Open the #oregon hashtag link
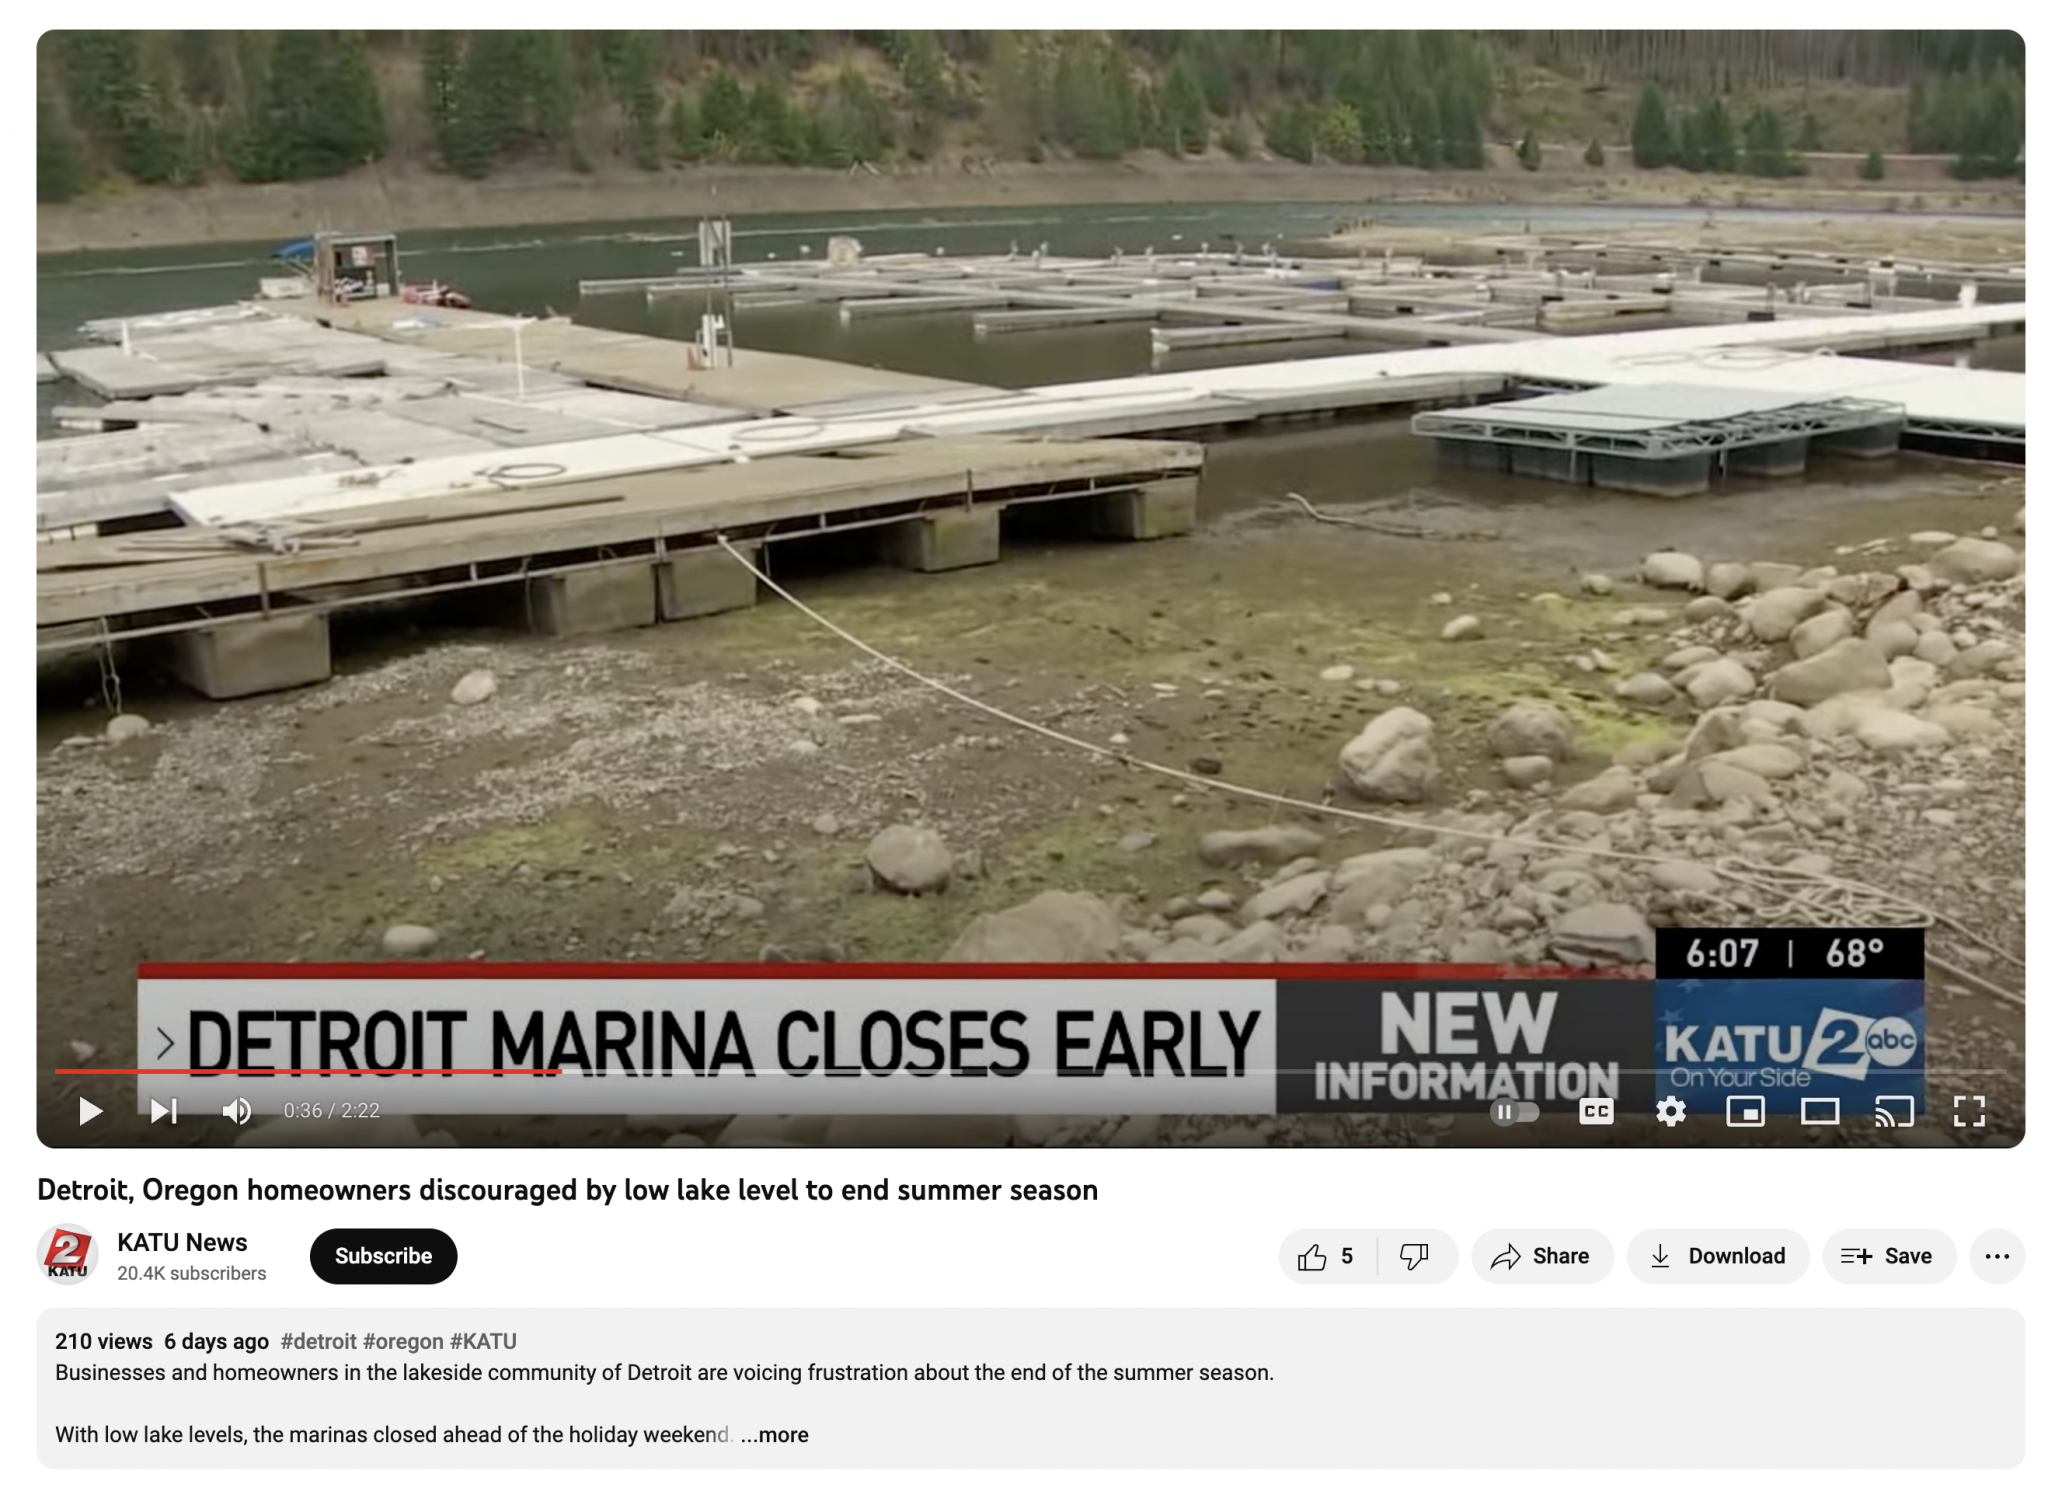 pos(403,1341)
